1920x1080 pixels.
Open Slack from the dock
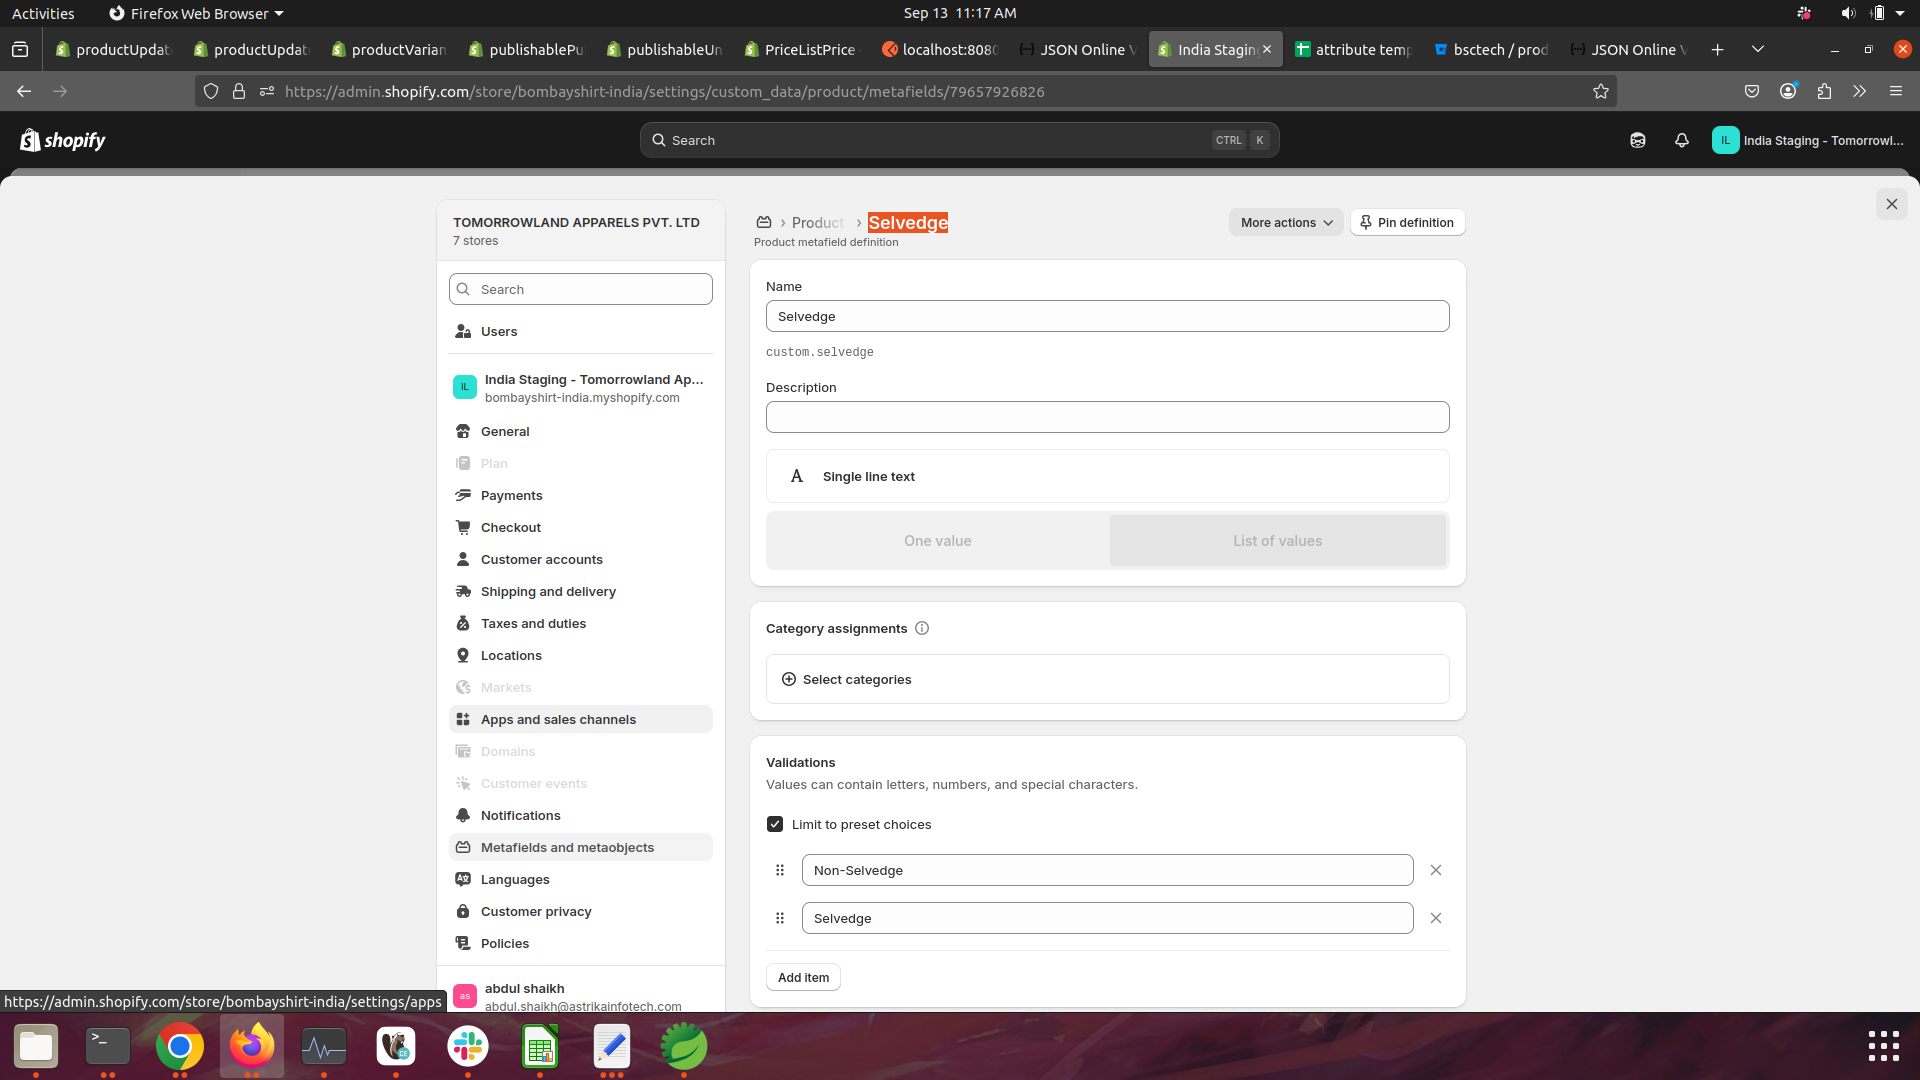pos(468,1046)
